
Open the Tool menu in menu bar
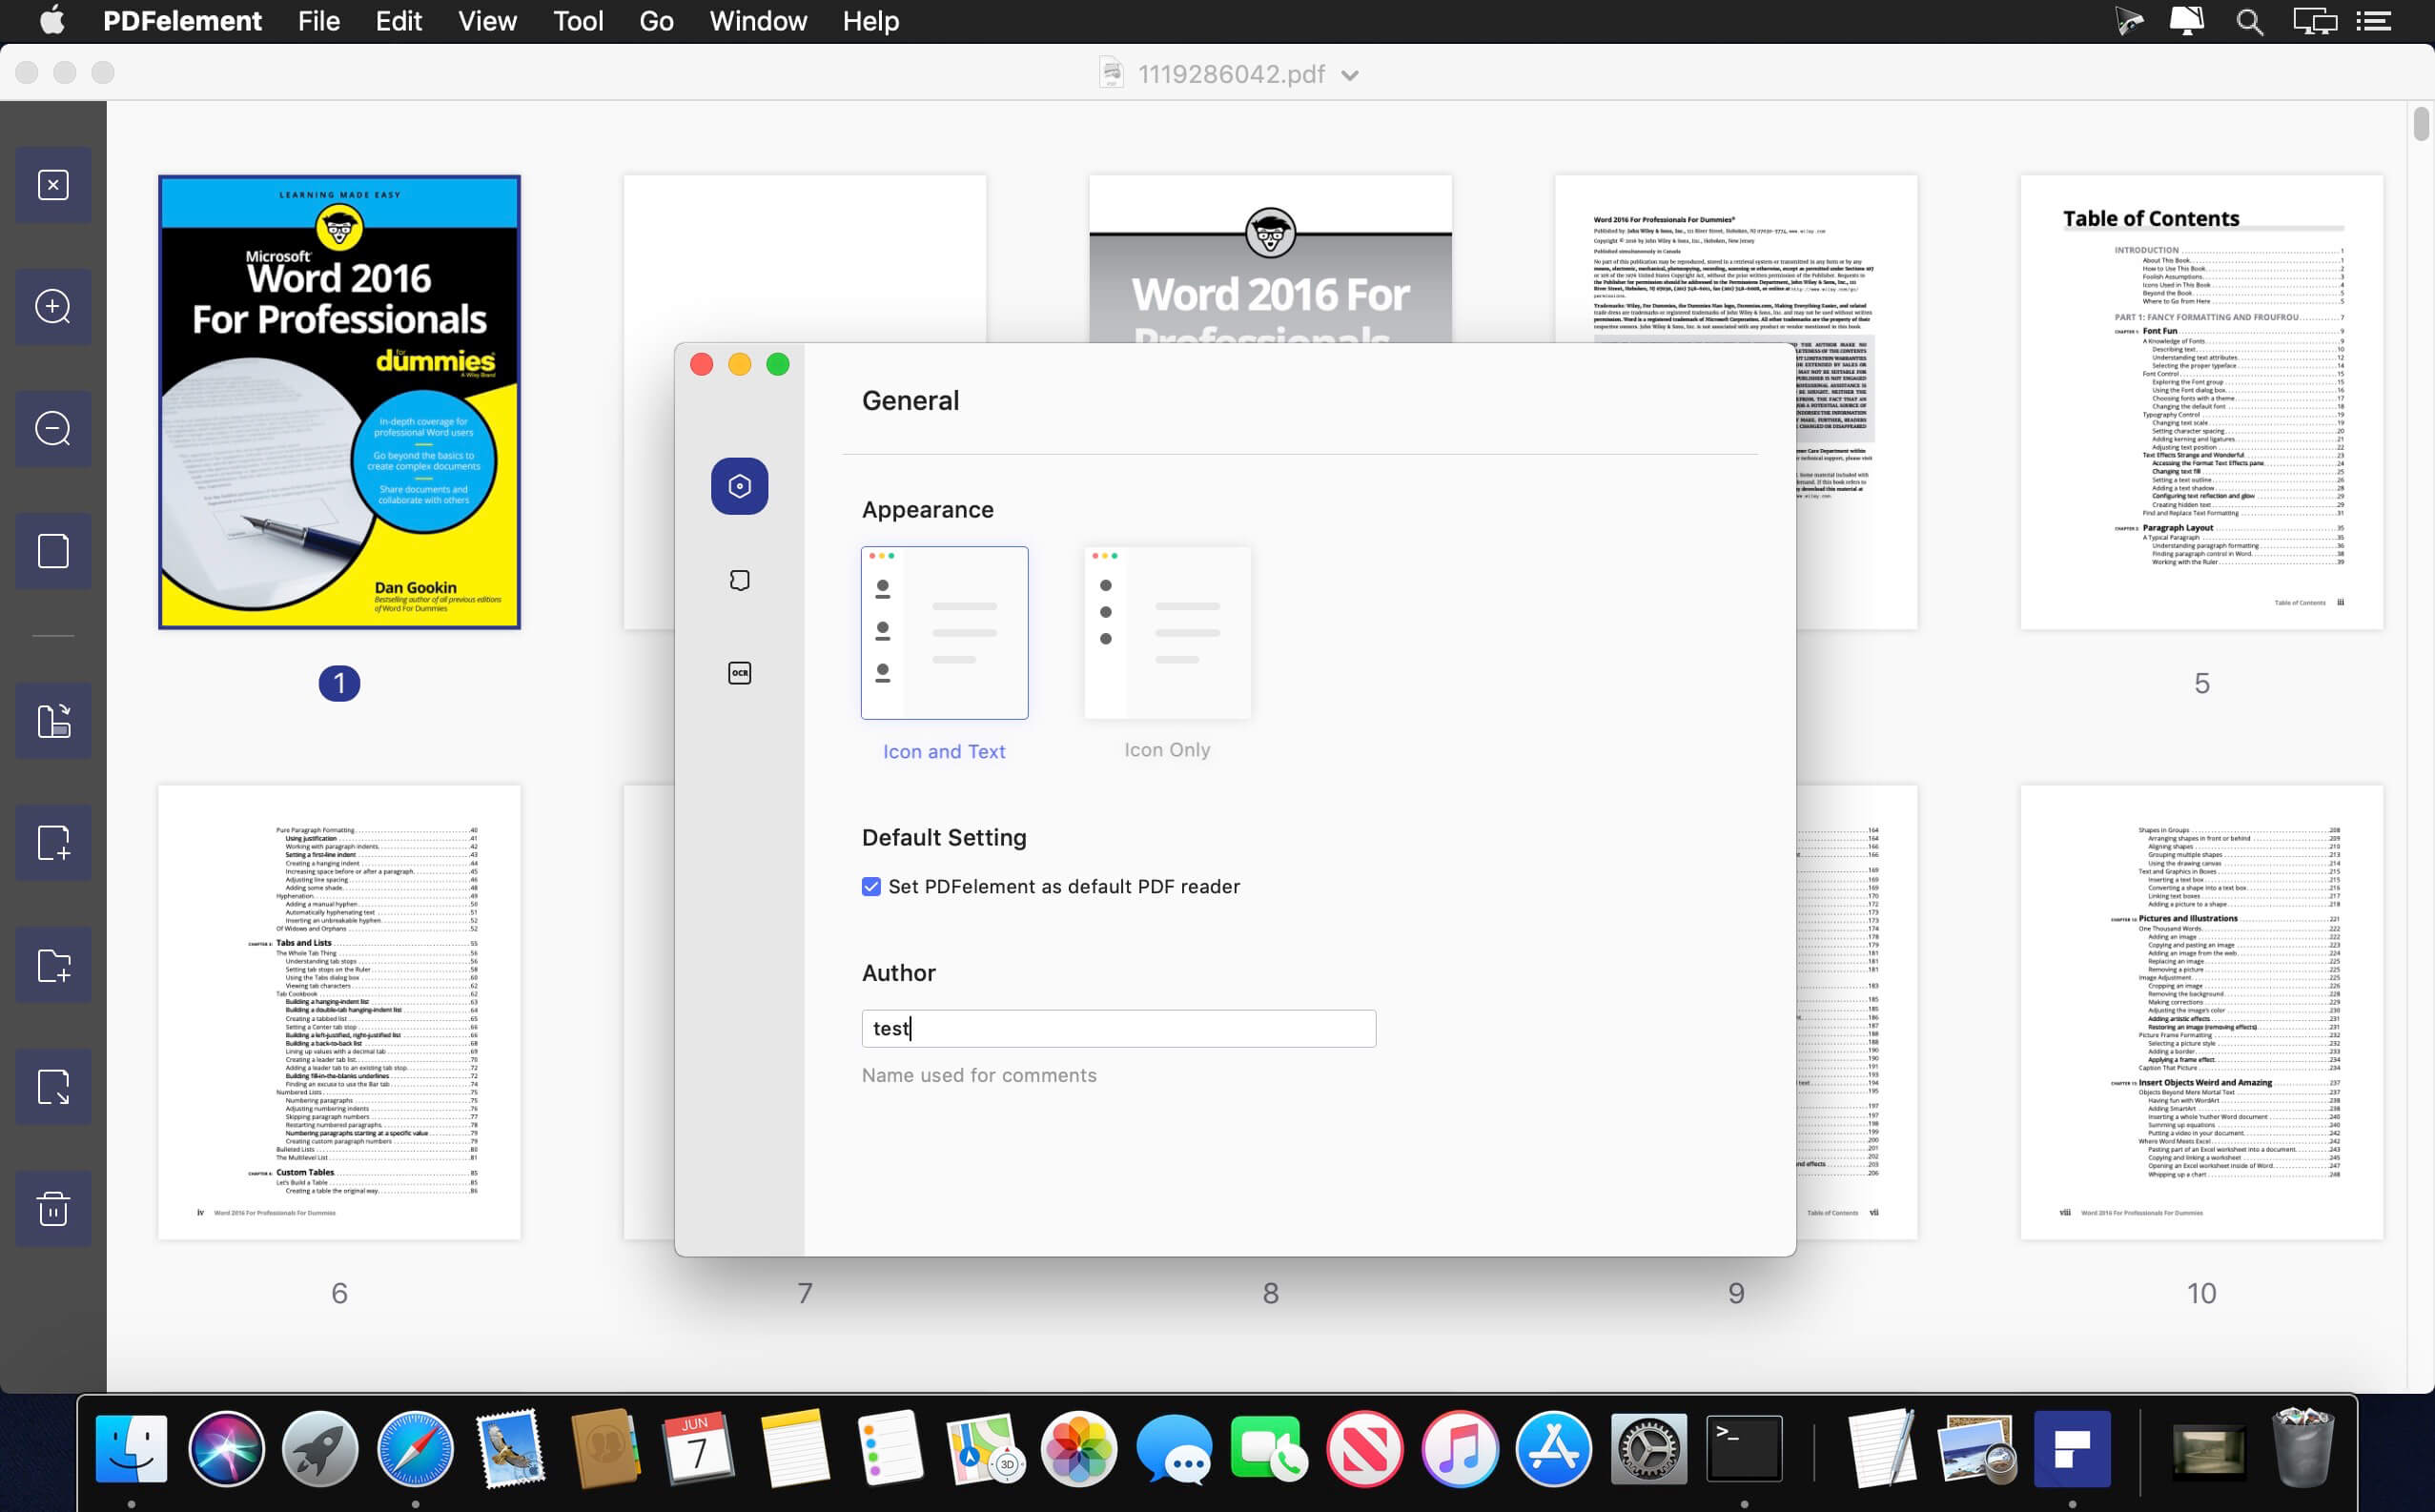579,21
